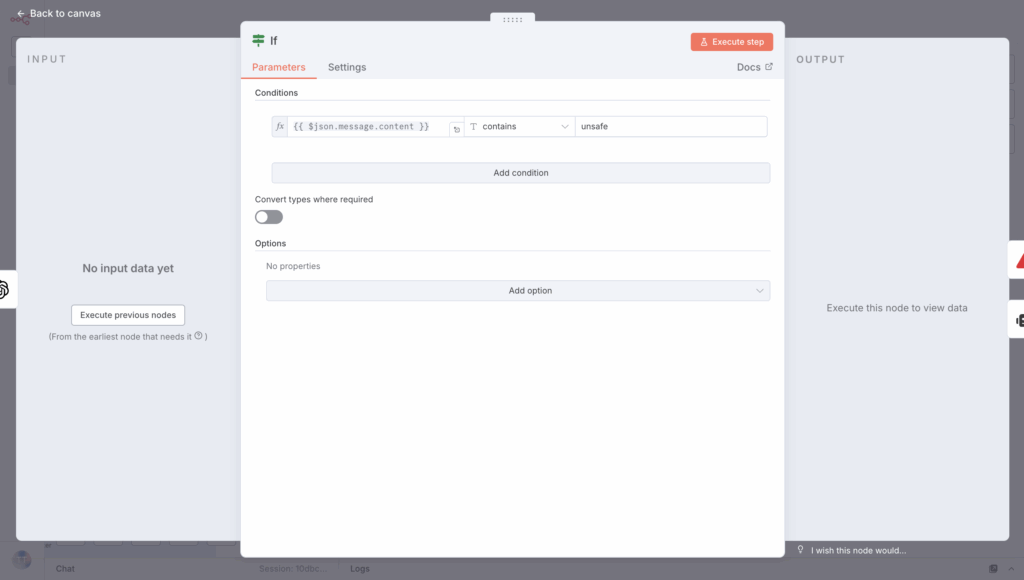Click the help question mark under Execute previous nodes
This screenshot has width=1024, height=580.
click(x=198, y=337)
